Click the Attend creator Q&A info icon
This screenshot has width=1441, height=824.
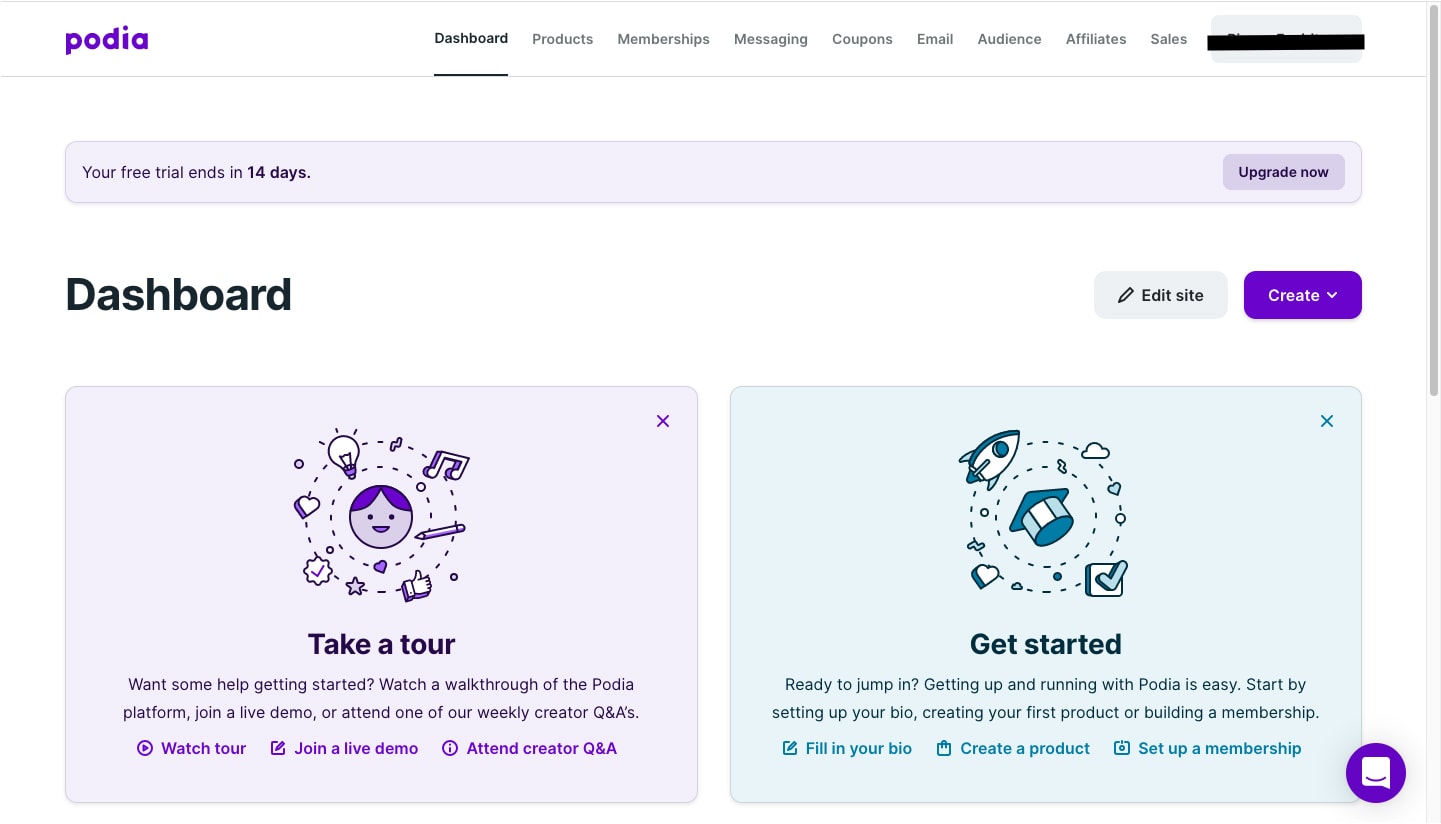tap(450, 748)
